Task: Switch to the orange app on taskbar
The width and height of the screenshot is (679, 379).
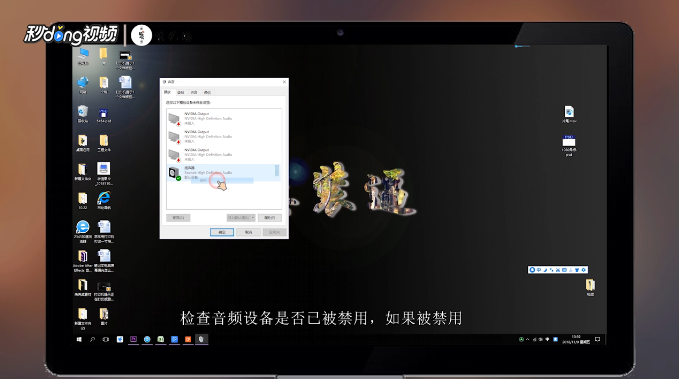Action: pyautogui.click(x=188, y=340)
